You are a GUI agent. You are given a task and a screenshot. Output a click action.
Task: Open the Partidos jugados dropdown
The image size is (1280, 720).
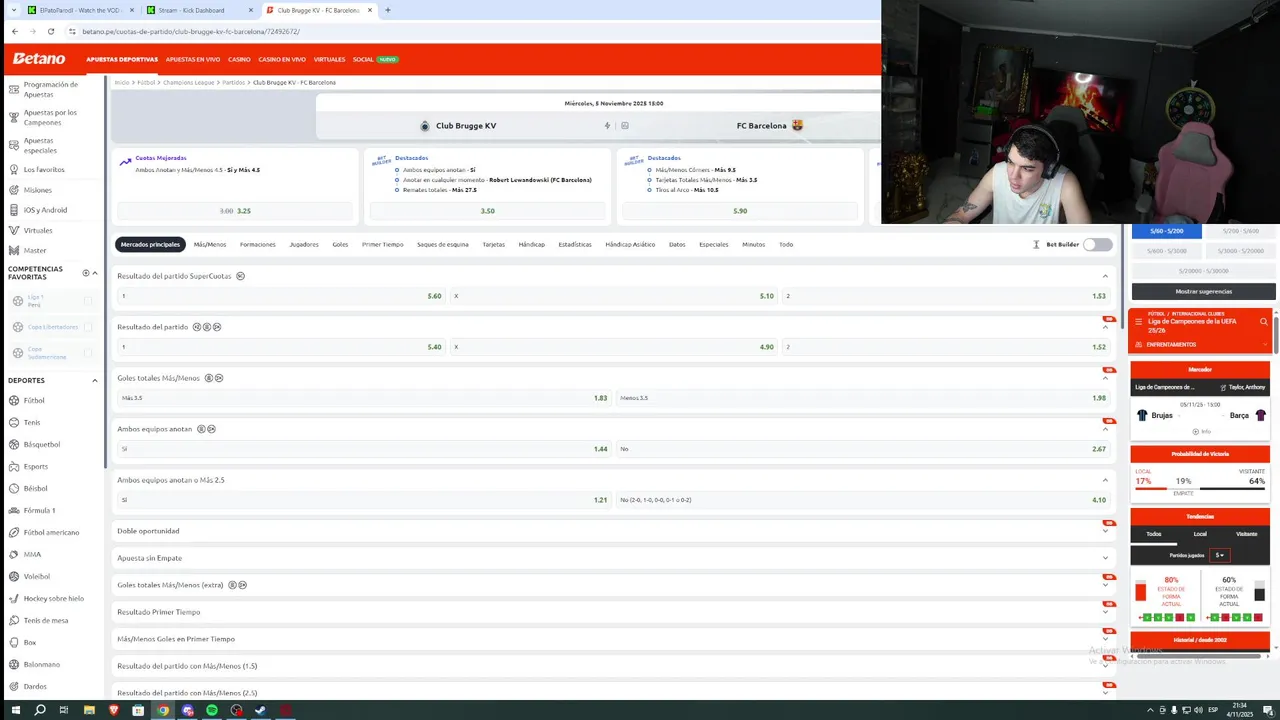(1218, 555)
